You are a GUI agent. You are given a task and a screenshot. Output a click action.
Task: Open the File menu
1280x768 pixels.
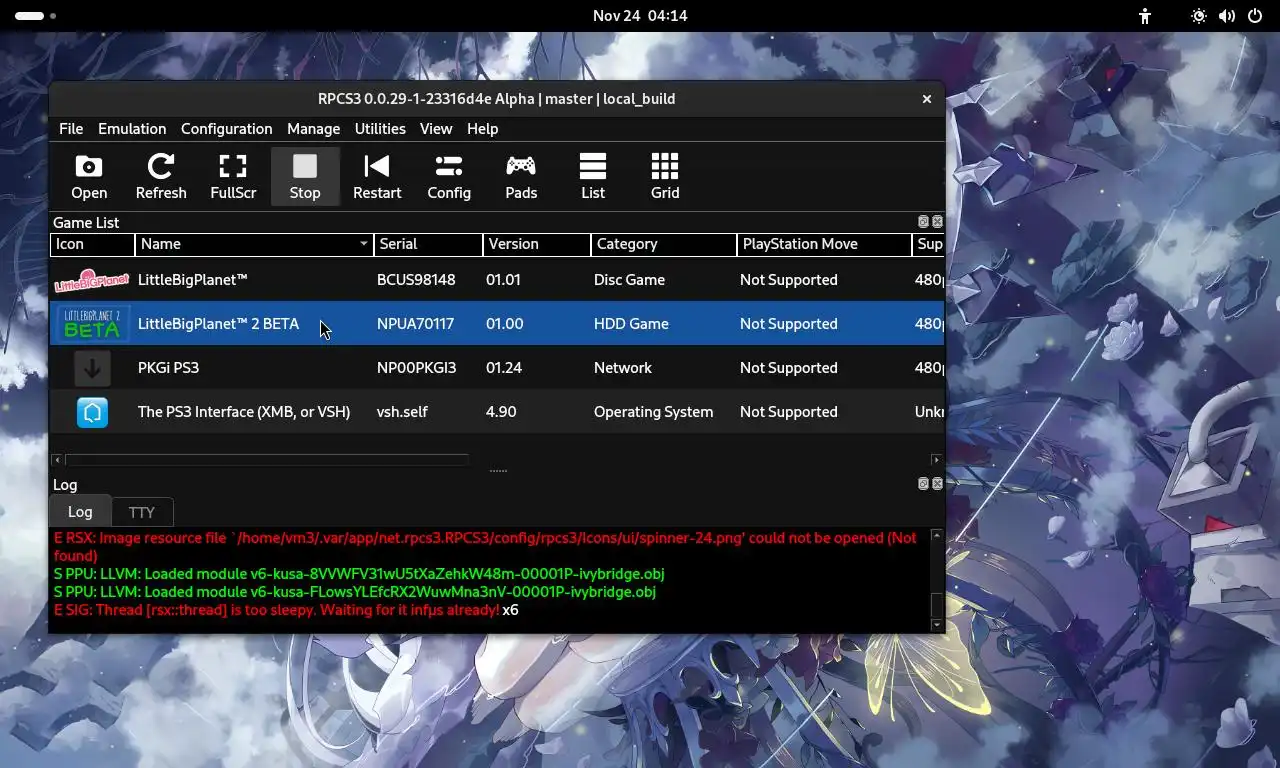[71, 129]
